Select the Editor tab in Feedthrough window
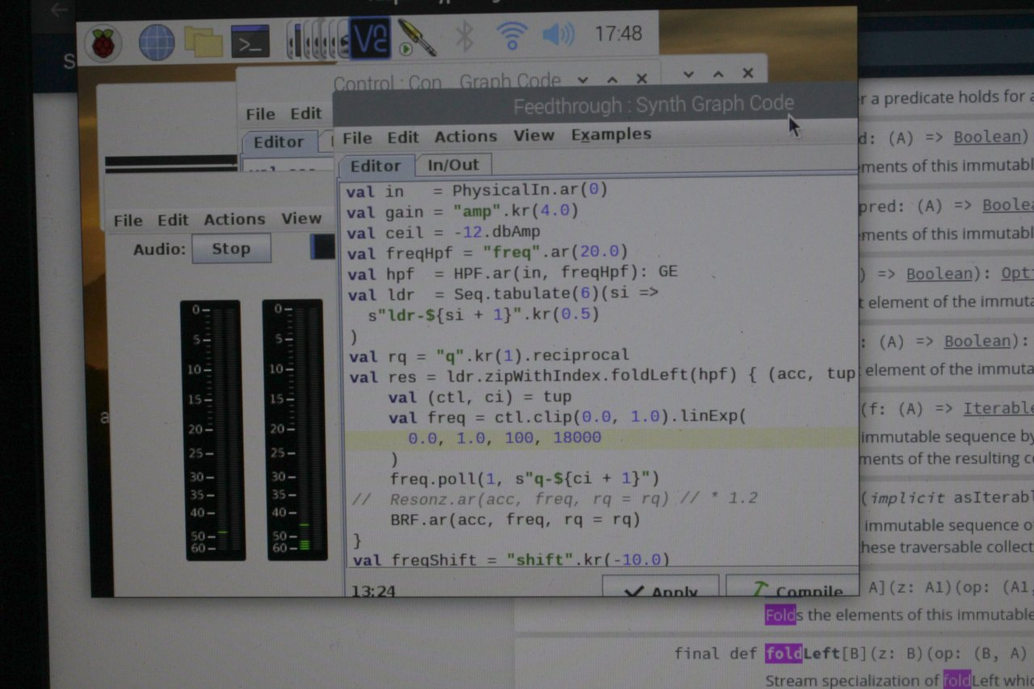 point(375,166)
